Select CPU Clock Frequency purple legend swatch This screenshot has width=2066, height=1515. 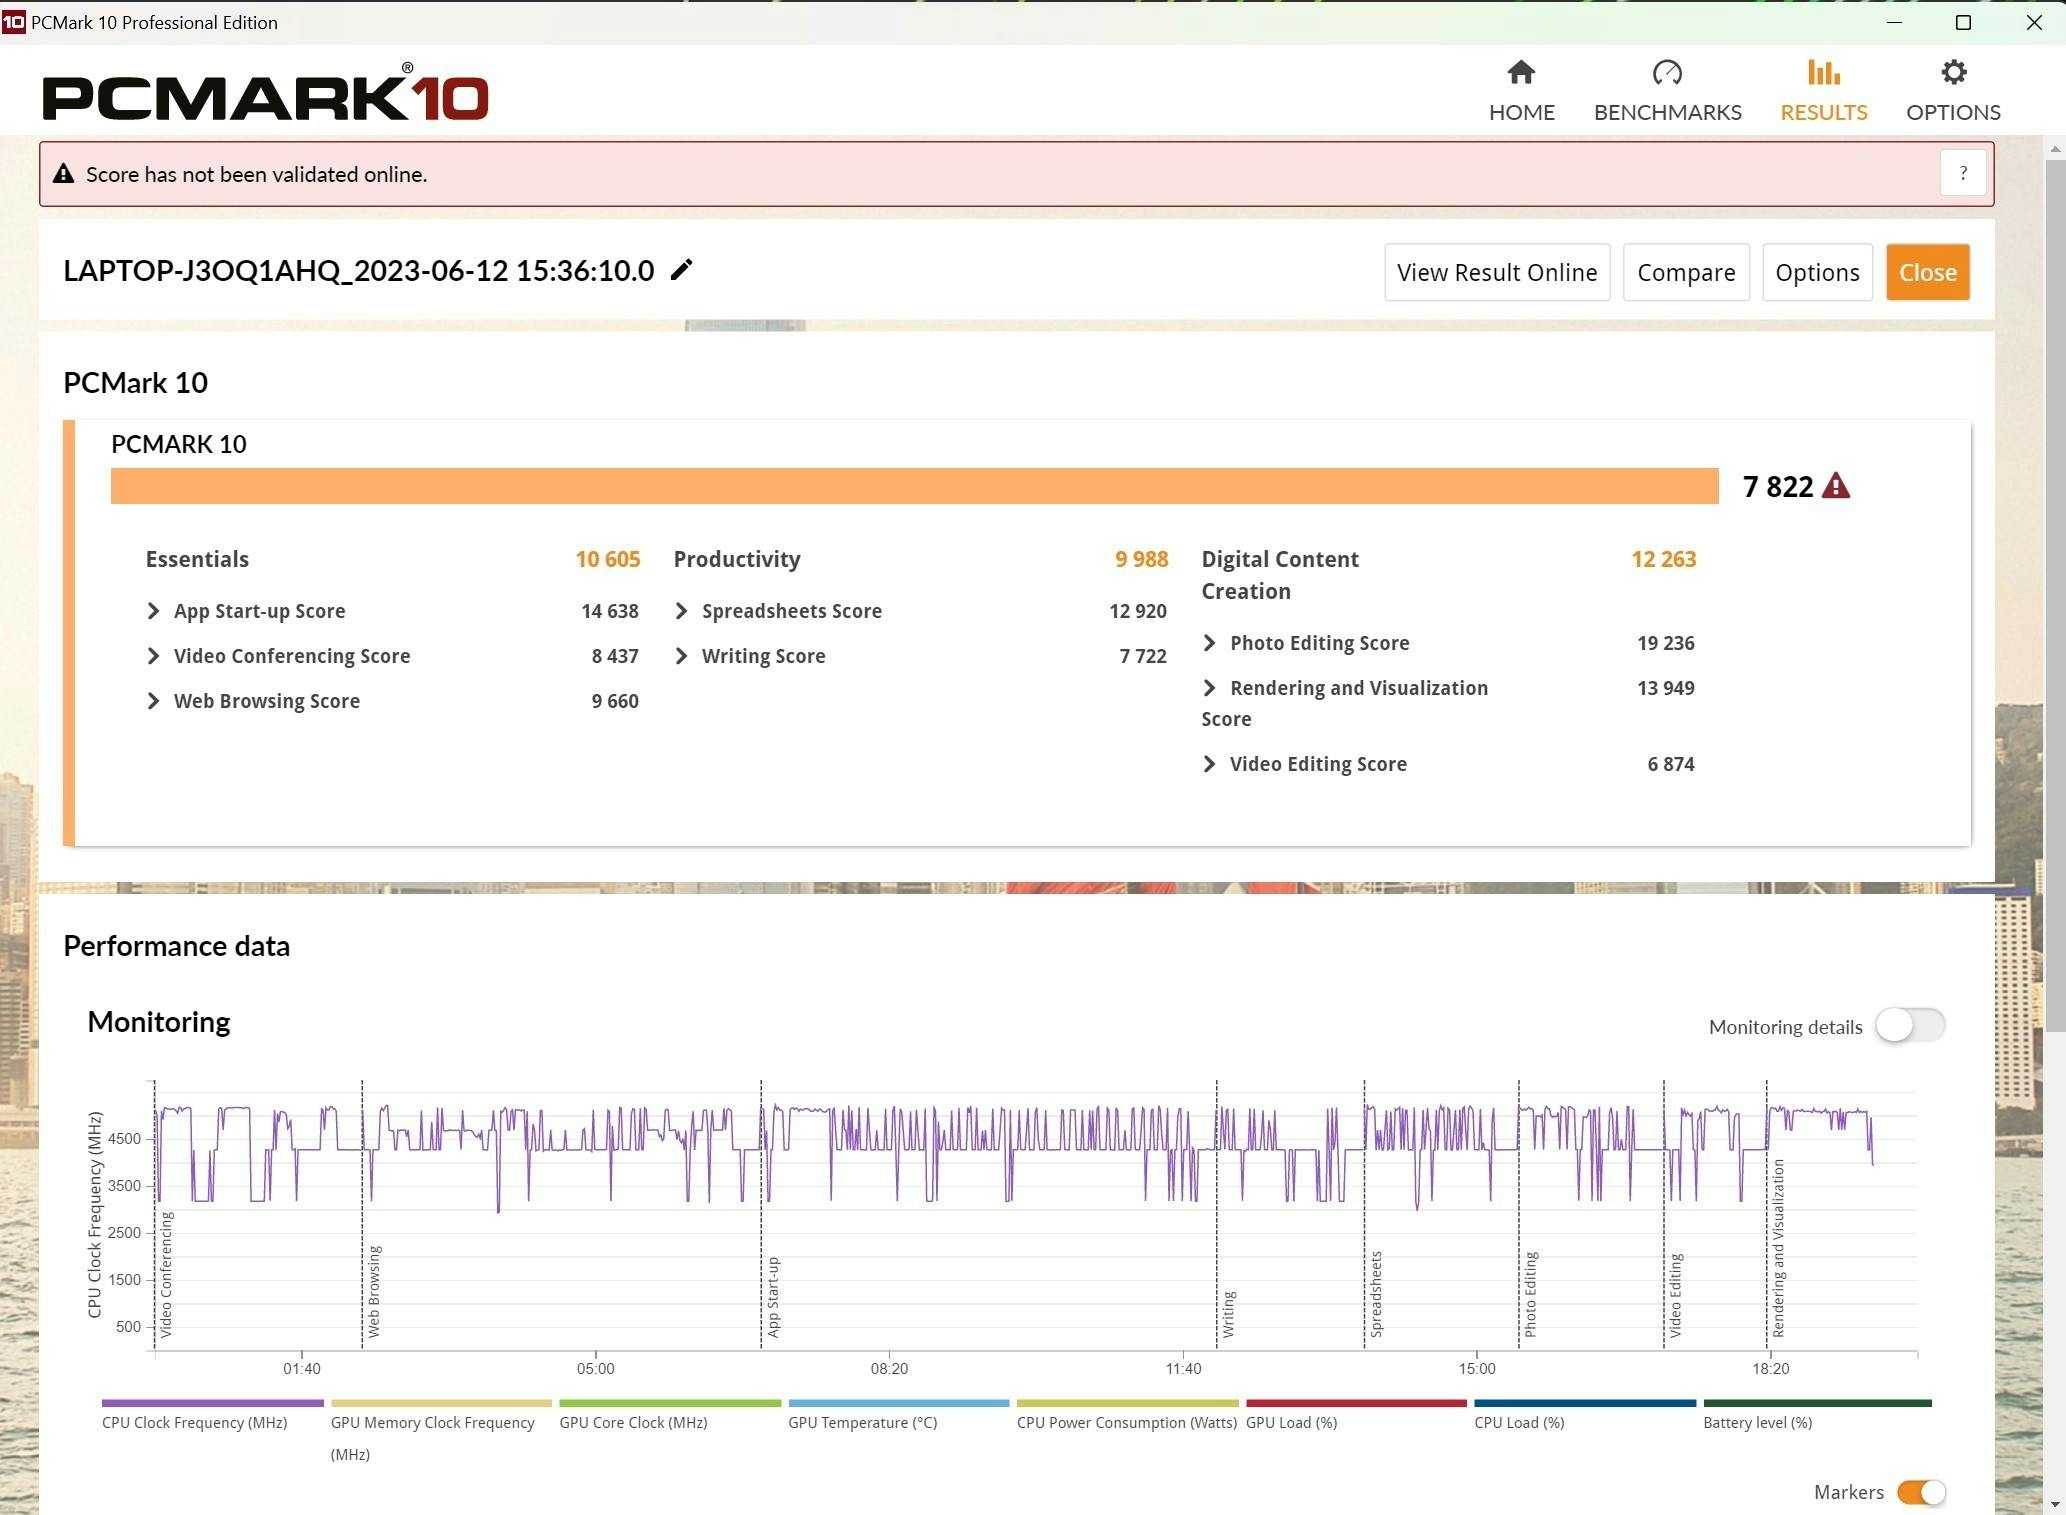212,1403
